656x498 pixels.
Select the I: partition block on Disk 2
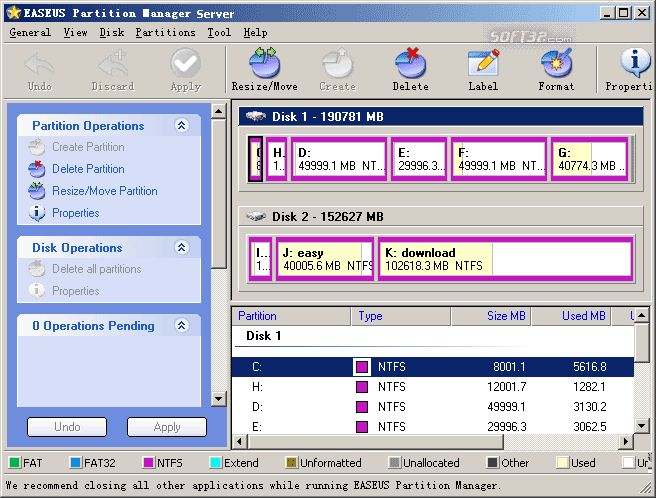(x=260, y=259)
